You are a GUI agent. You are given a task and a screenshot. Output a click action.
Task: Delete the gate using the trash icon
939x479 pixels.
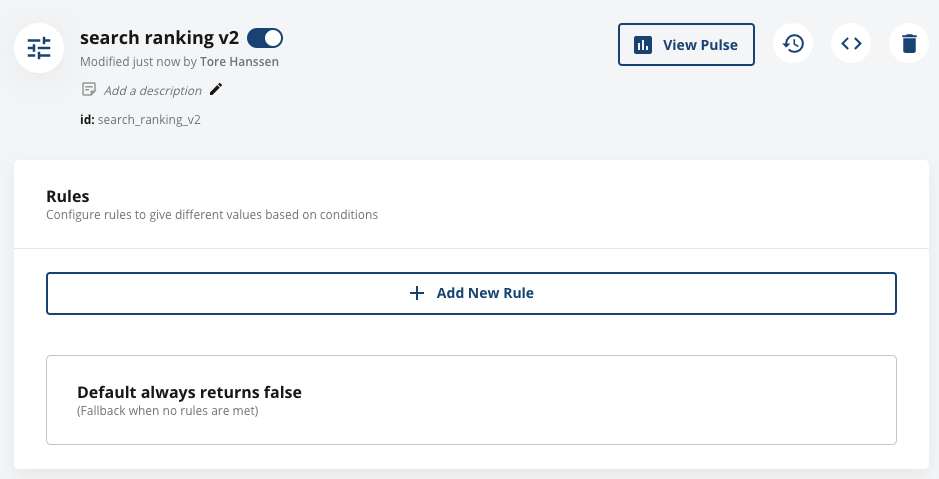(x=909, y=44)
